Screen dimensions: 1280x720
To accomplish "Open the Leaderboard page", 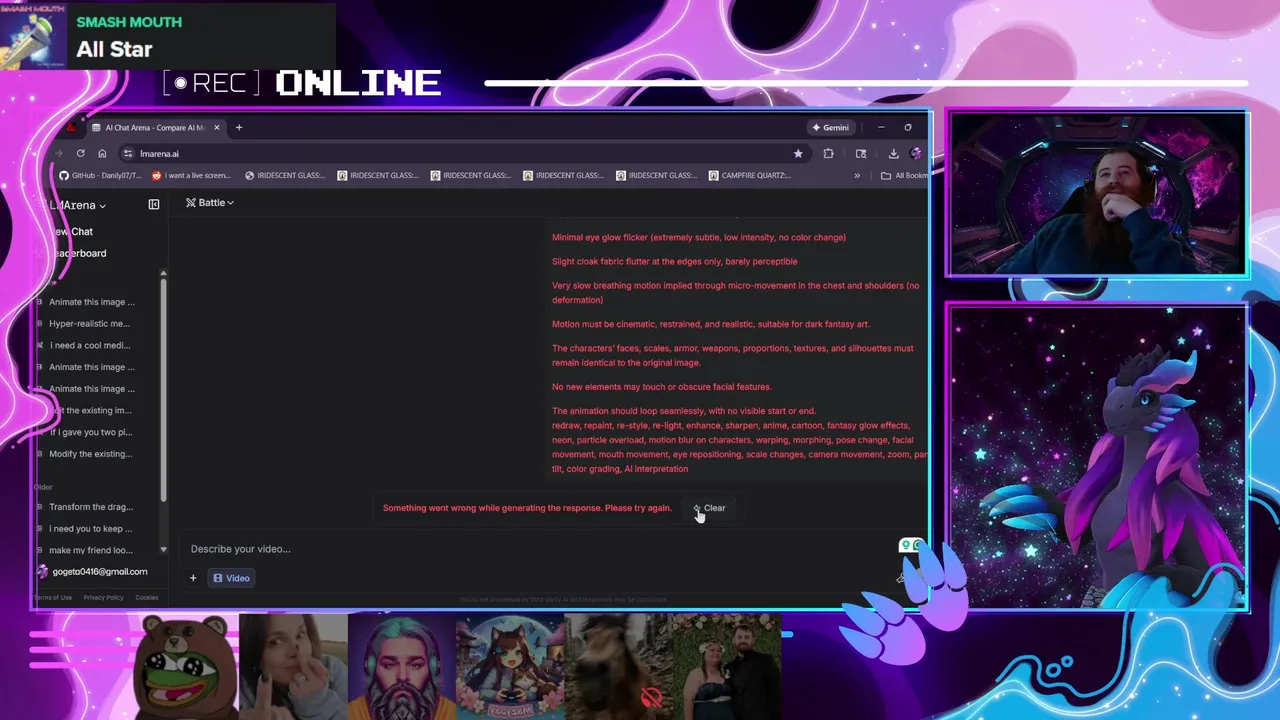I will (x=78, y=253).
